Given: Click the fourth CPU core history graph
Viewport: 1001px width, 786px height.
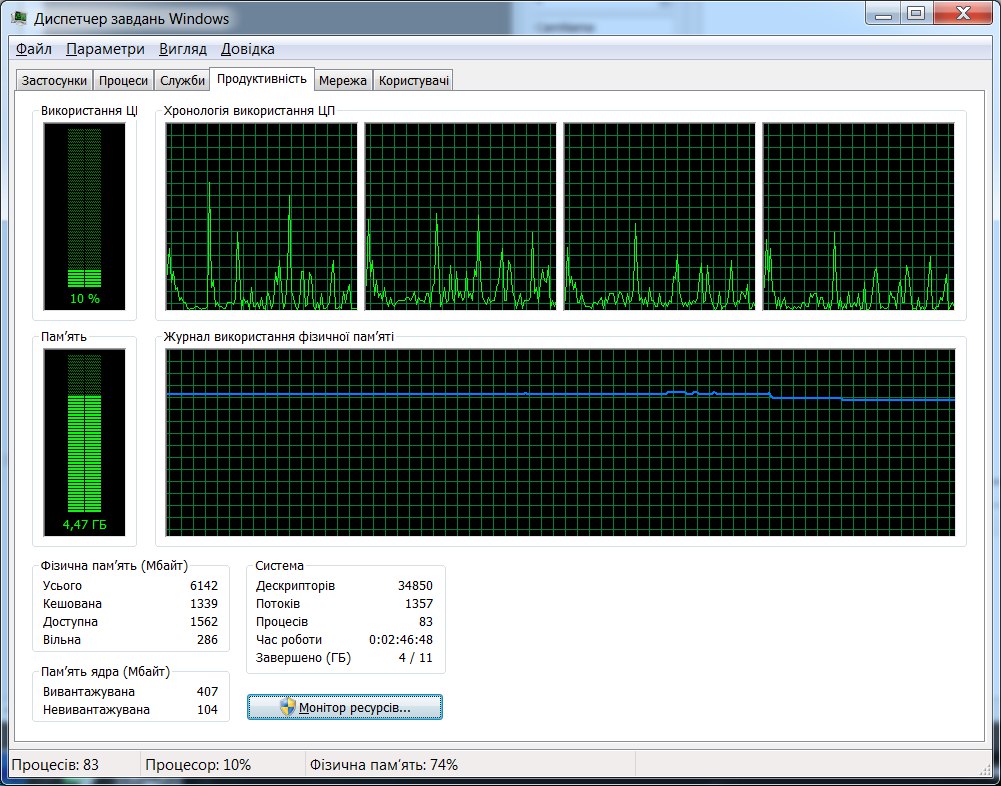Looking at the screenshot, I should click(859, 216).
